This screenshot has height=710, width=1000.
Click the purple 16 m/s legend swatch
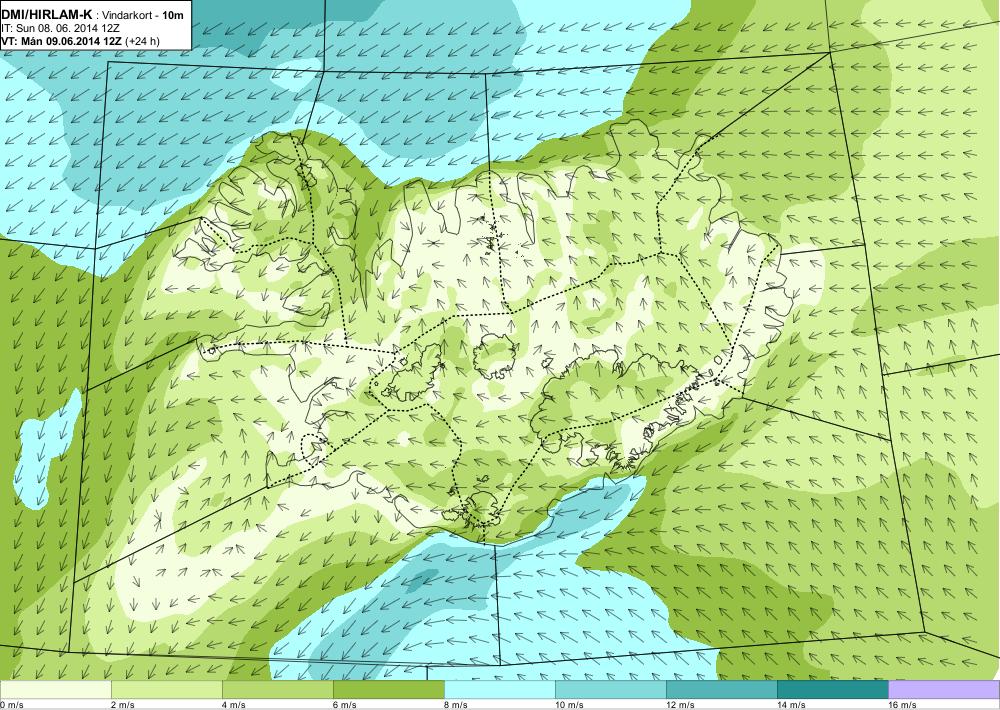[x=944, y=690]
